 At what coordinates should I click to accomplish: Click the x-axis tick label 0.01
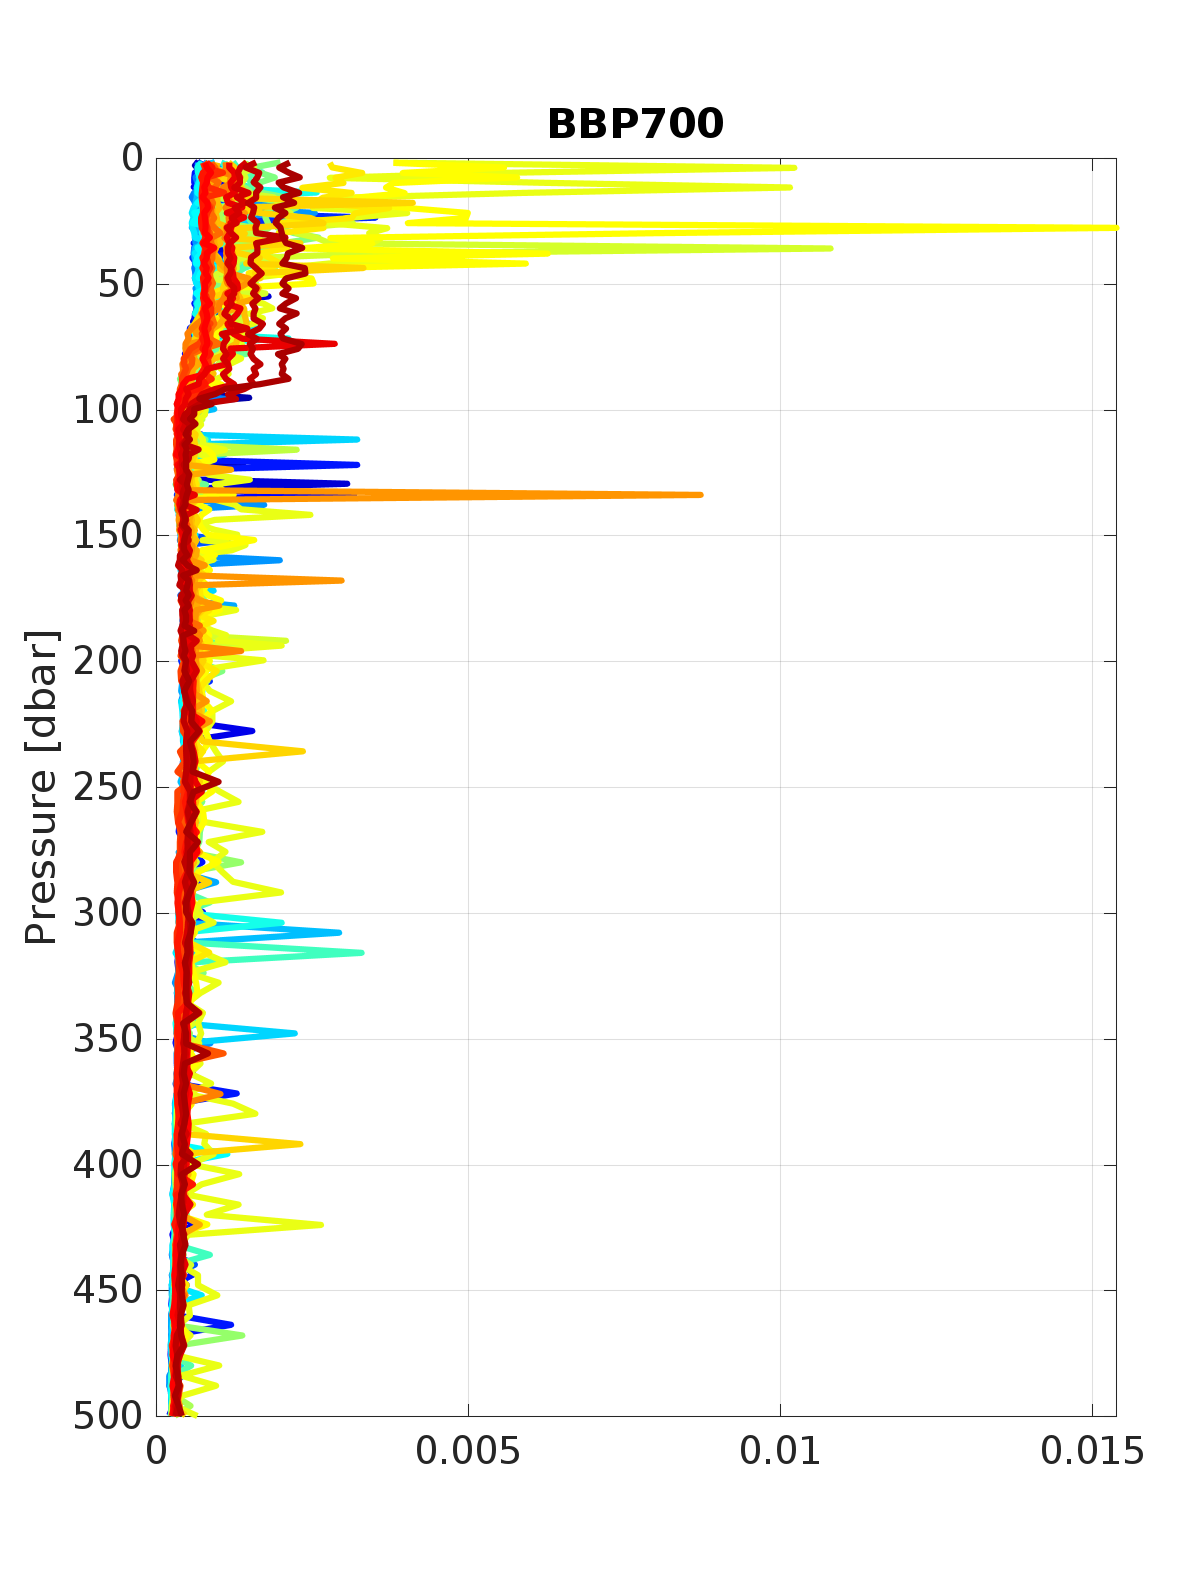tap(780, 1452)
